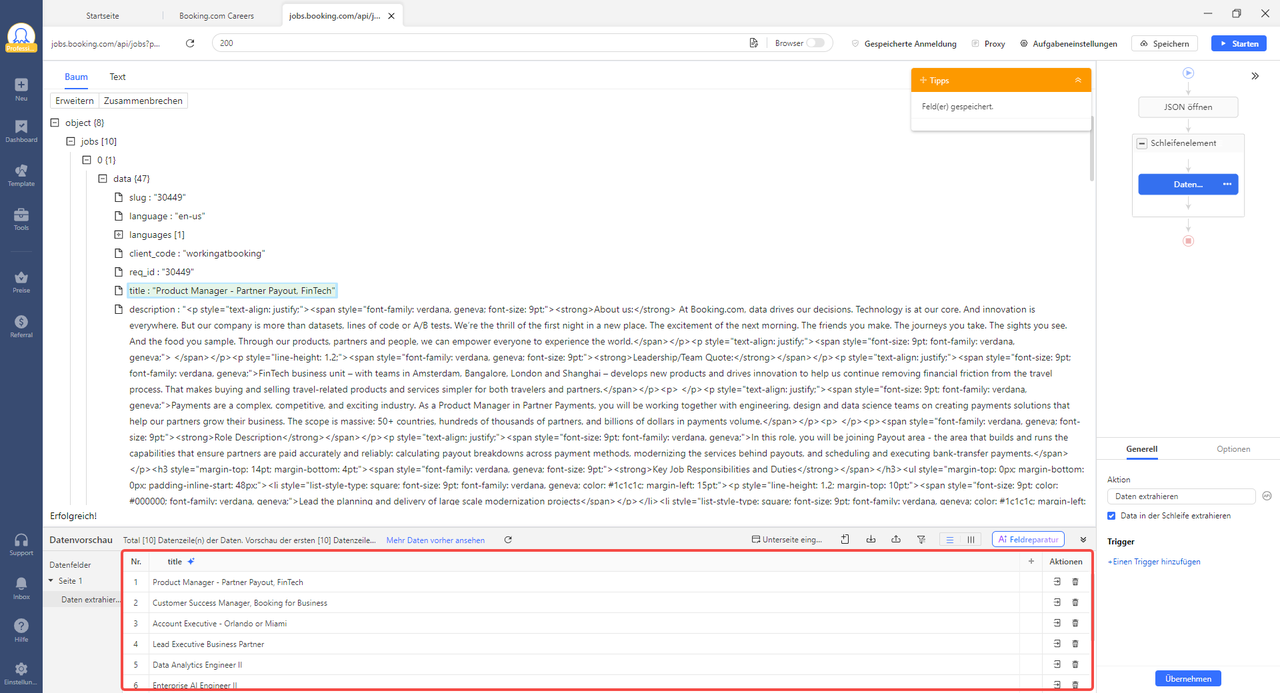Click the AI Feldreparatur button
This screenshot has height=693, width=1280.
(x=1028, y=540)
